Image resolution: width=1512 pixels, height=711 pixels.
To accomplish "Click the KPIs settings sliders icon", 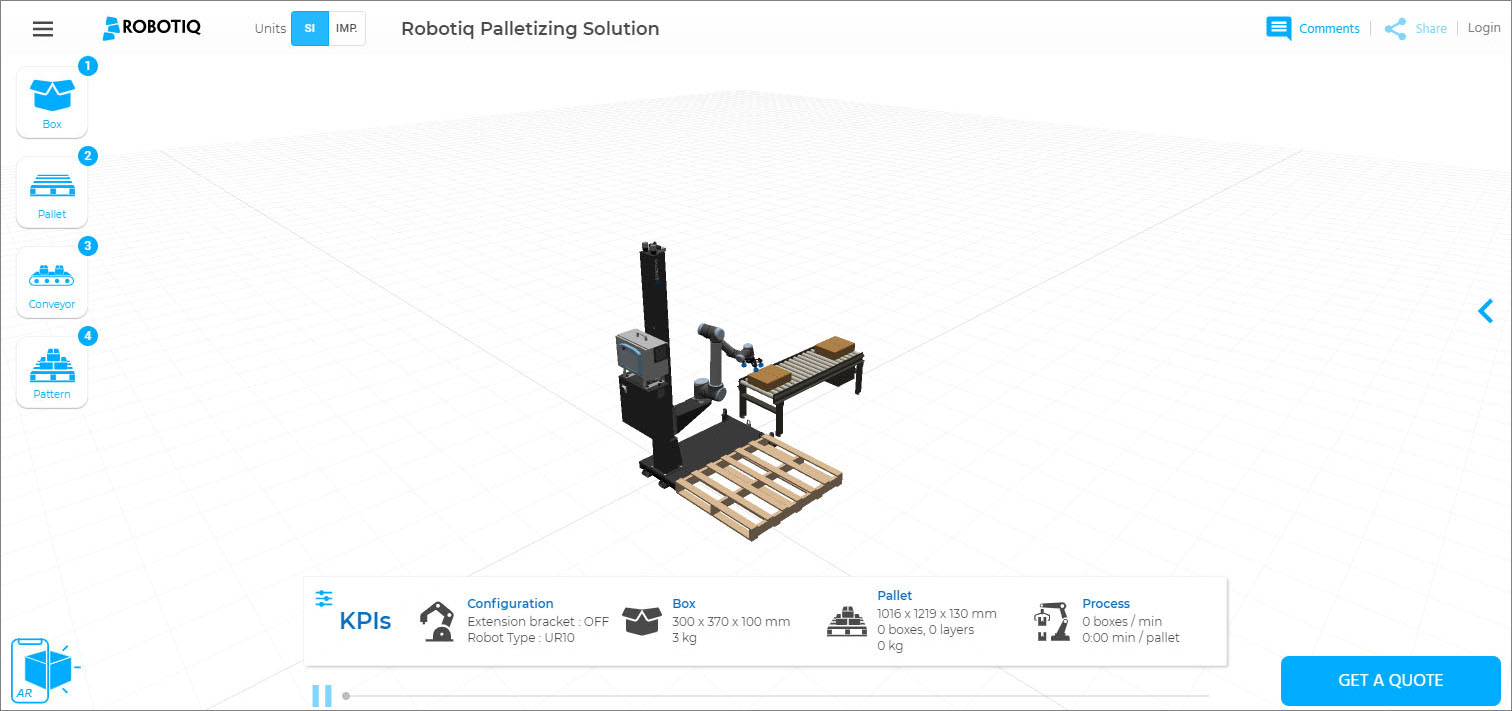I will click(x=324, y=598).
